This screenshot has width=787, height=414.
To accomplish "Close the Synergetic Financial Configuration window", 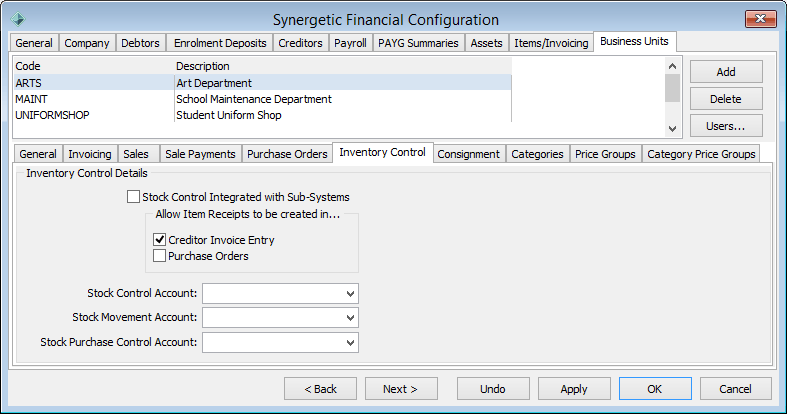I will coord(760,19).
